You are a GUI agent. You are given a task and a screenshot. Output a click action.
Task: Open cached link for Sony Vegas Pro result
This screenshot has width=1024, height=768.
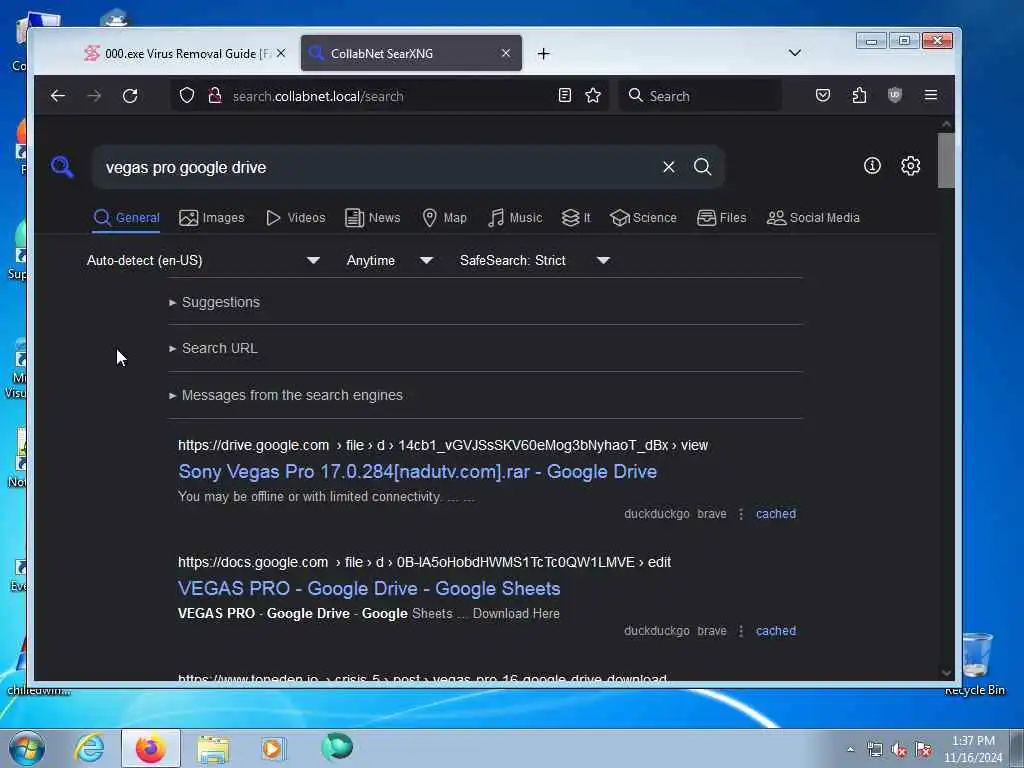tap(776, 514)
